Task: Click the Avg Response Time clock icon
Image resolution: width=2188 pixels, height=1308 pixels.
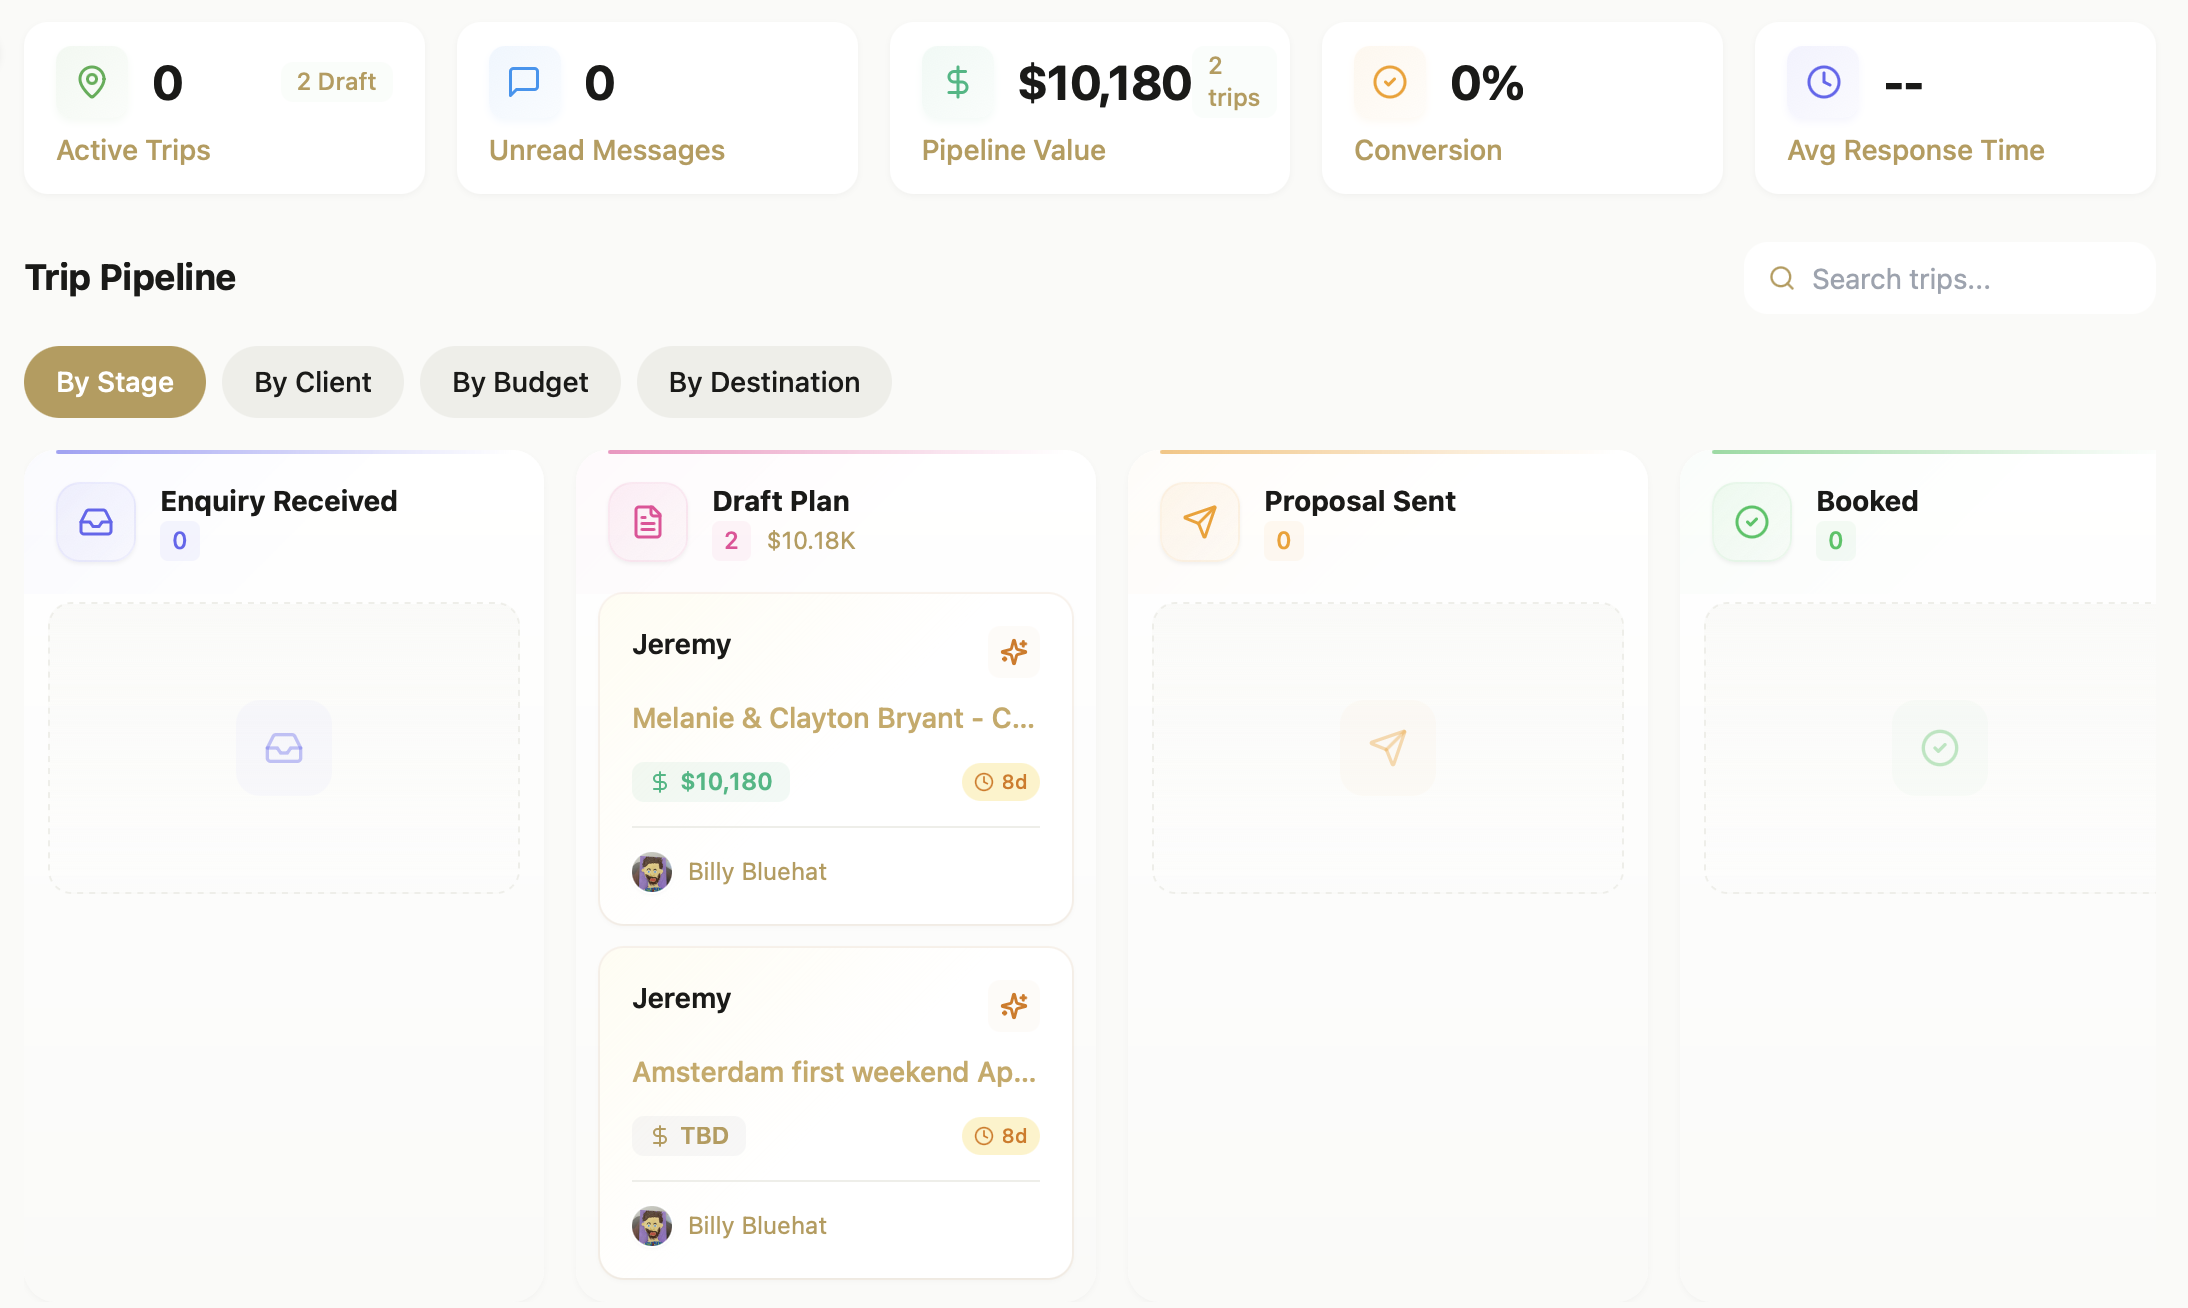Action: [x=1822, y=83]
